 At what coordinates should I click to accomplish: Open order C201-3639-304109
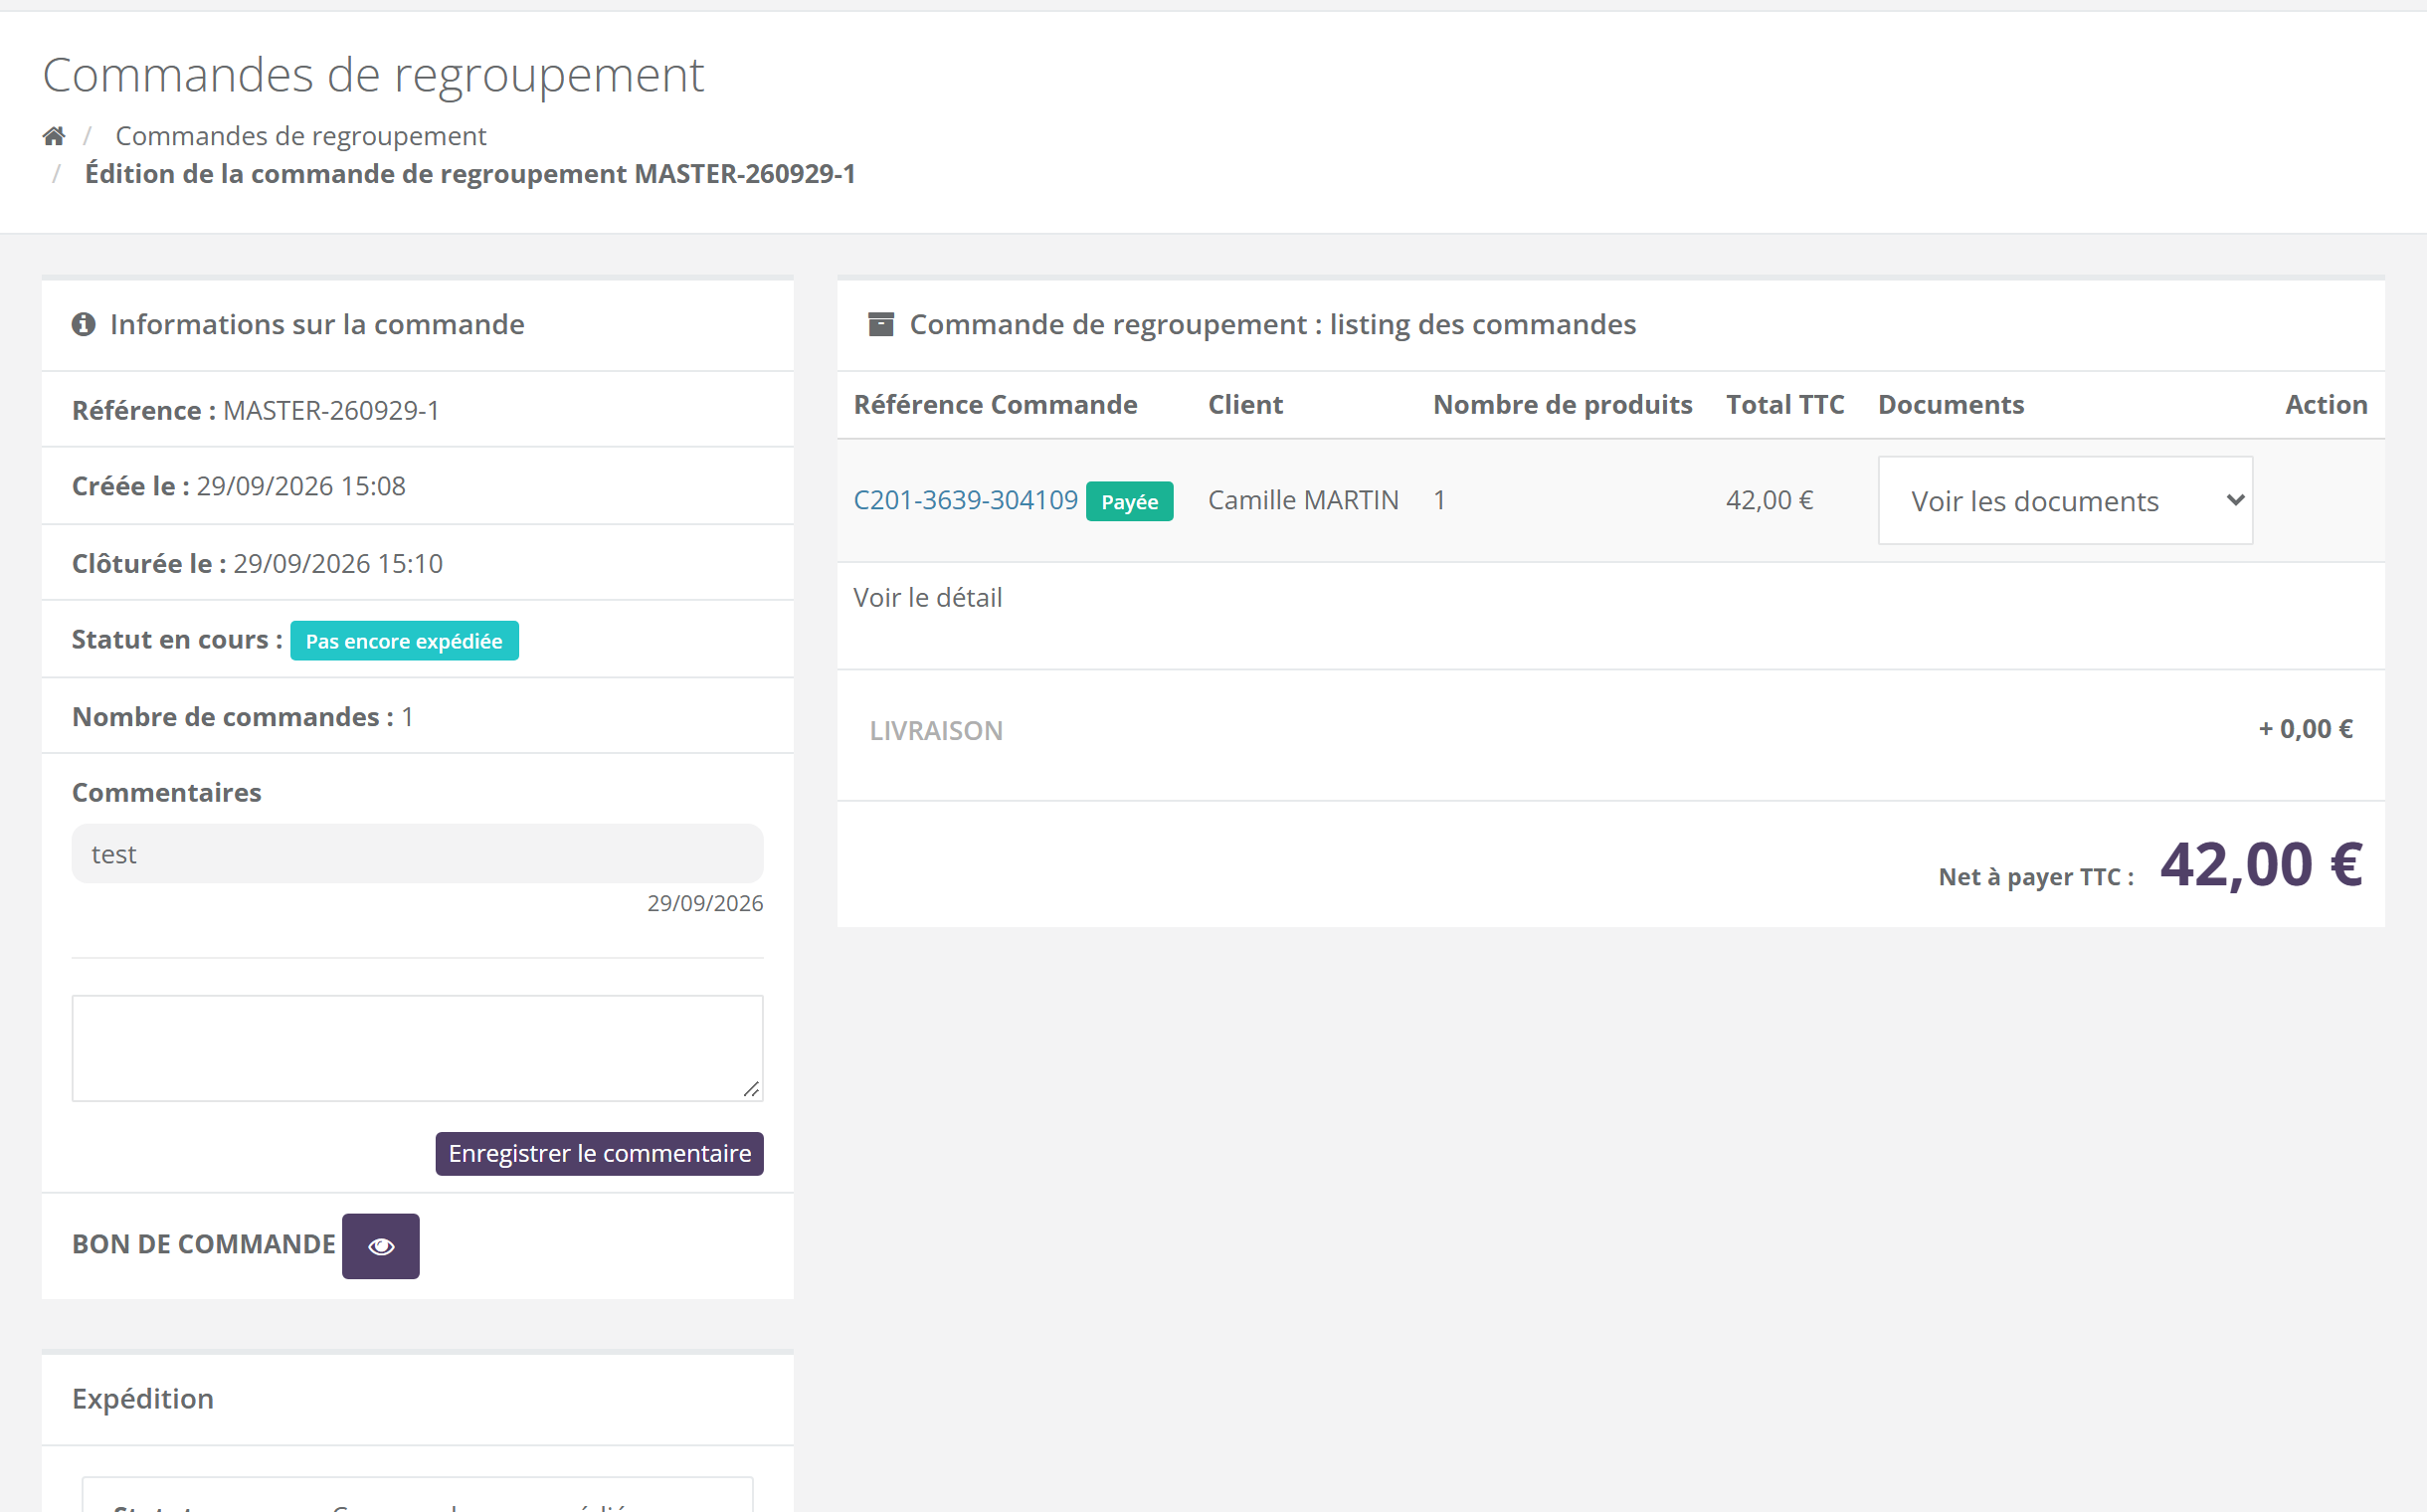[x=965, y=500]
